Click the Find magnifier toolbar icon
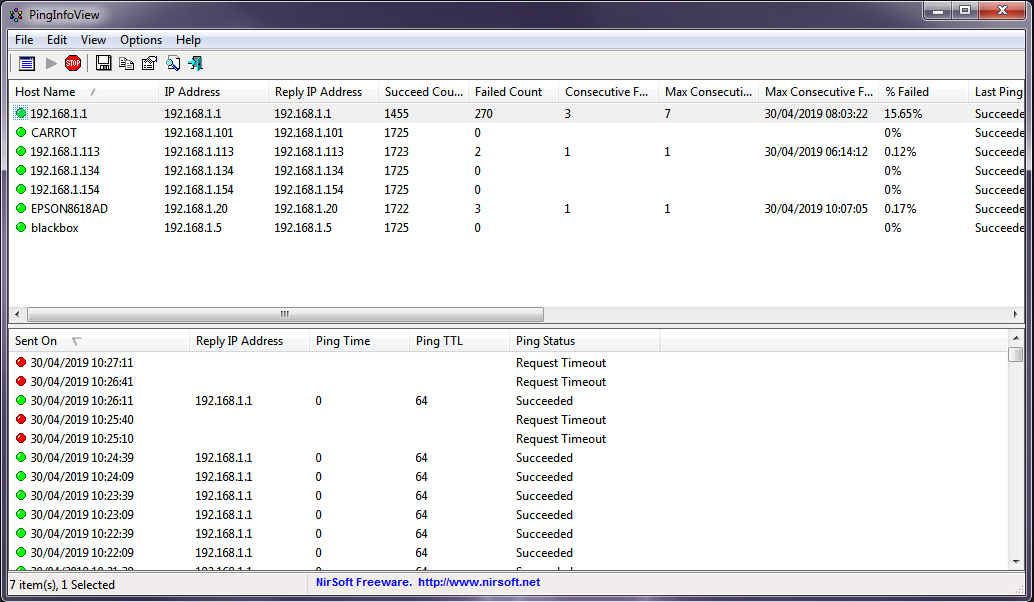The height and width of the screenshot is (602, 1034). click(172, 63)
